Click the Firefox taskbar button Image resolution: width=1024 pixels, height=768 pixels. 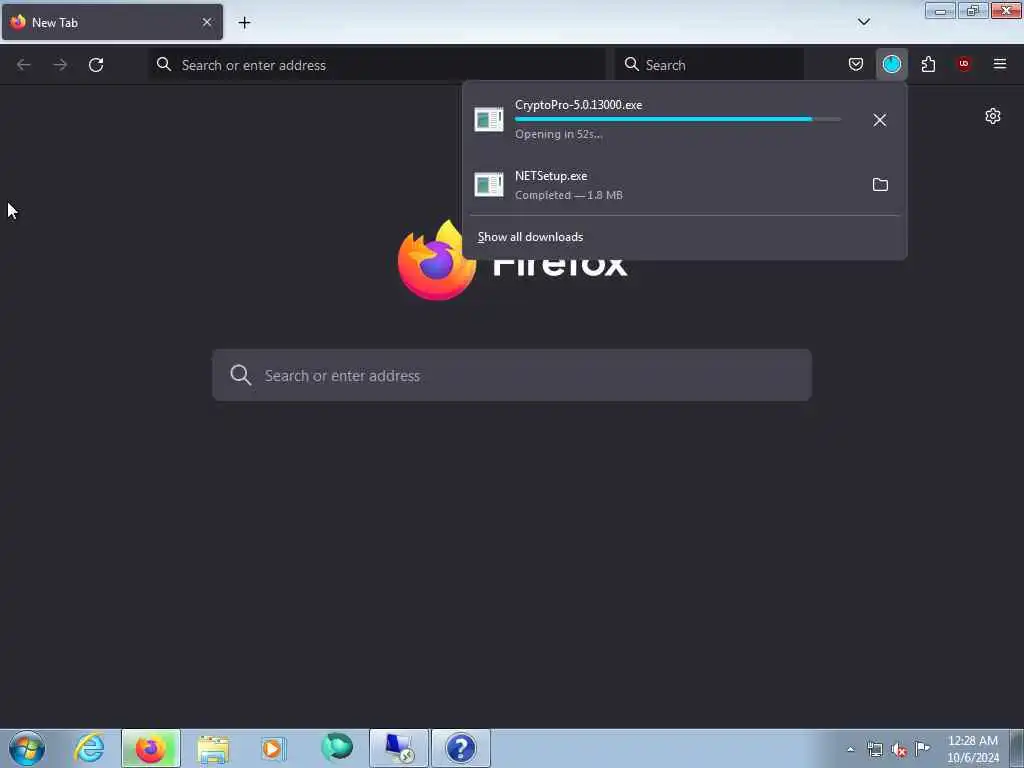(151, 748)
